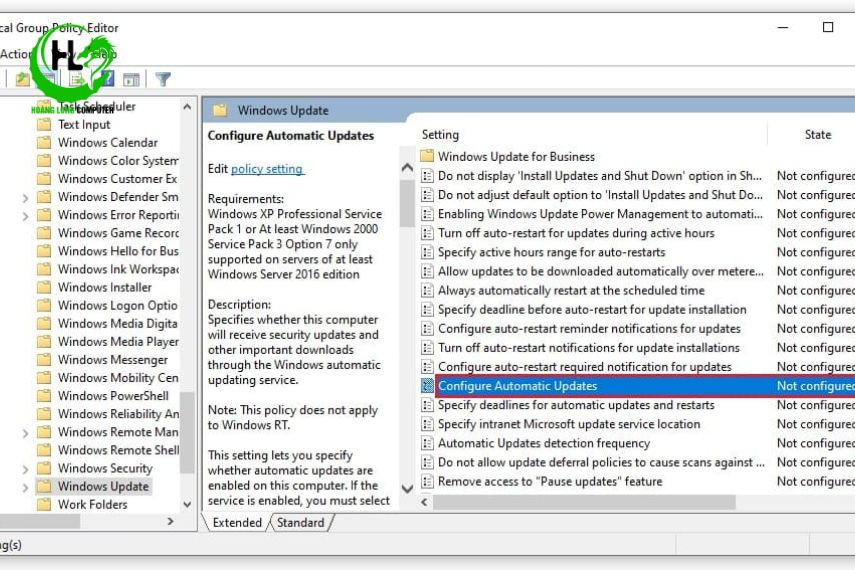Expand the Windows Error Reporting tree node
This screenshot has height=570, width=855.
tap(25, 216)
